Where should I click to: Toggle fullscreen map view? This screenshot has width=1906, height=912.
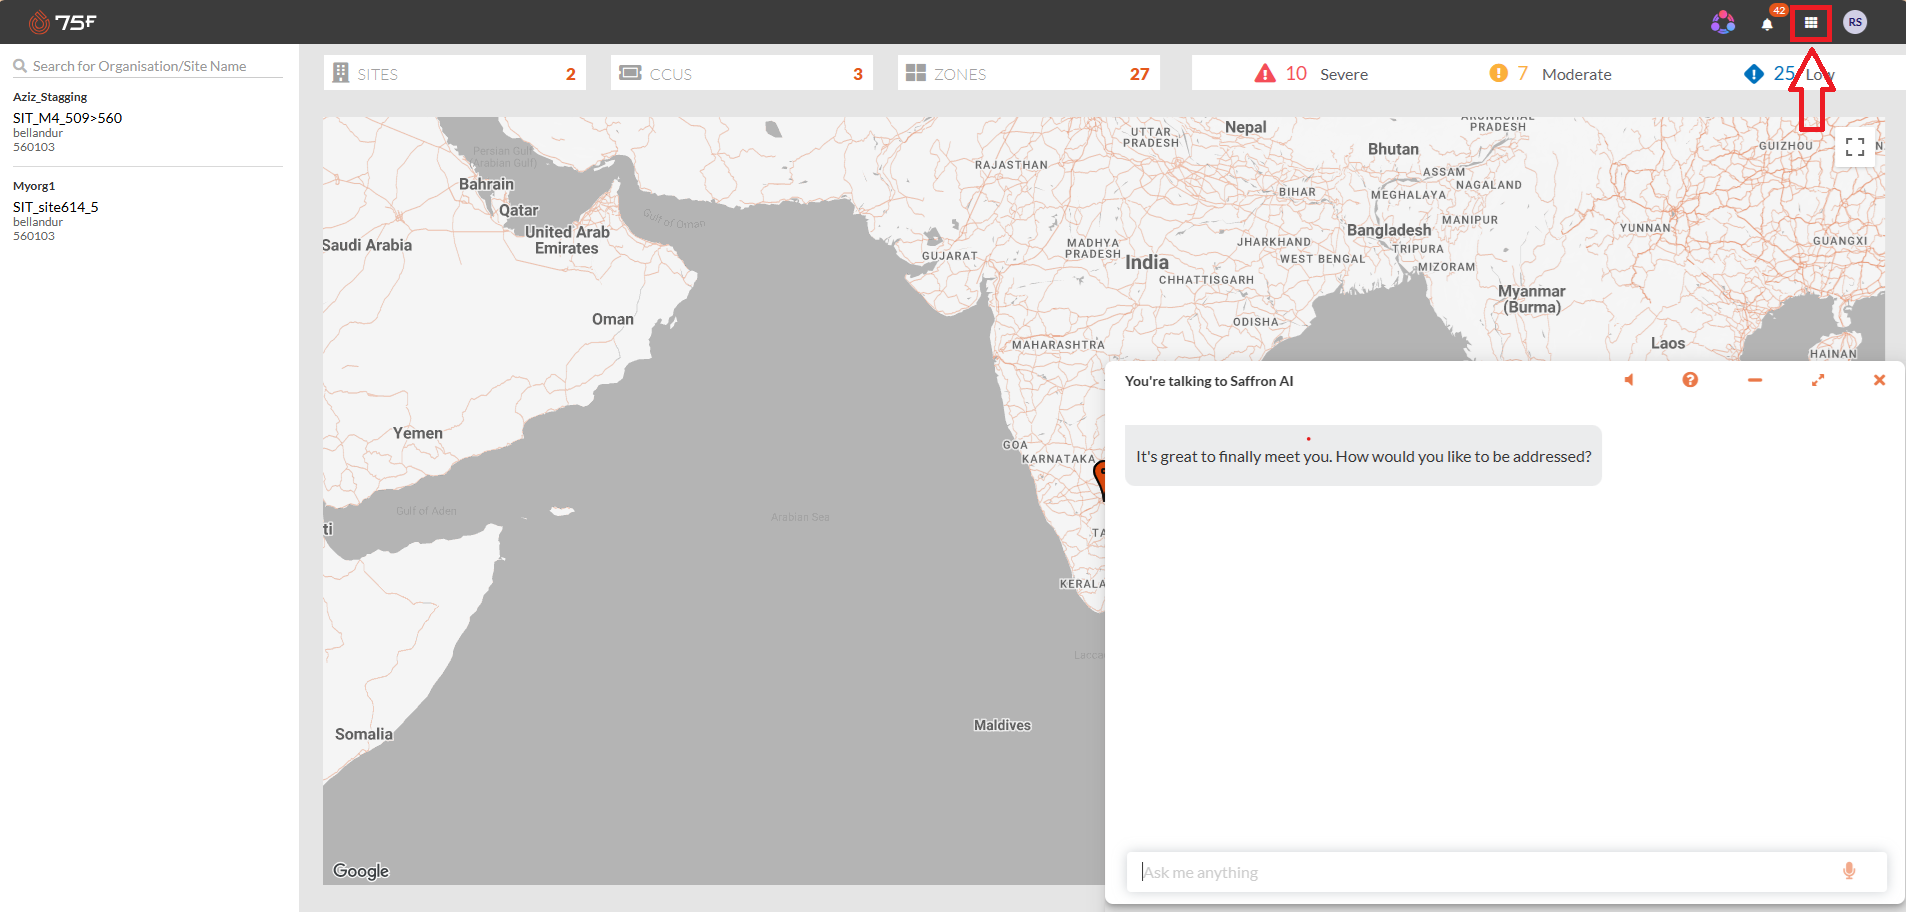pos(1855,147)
